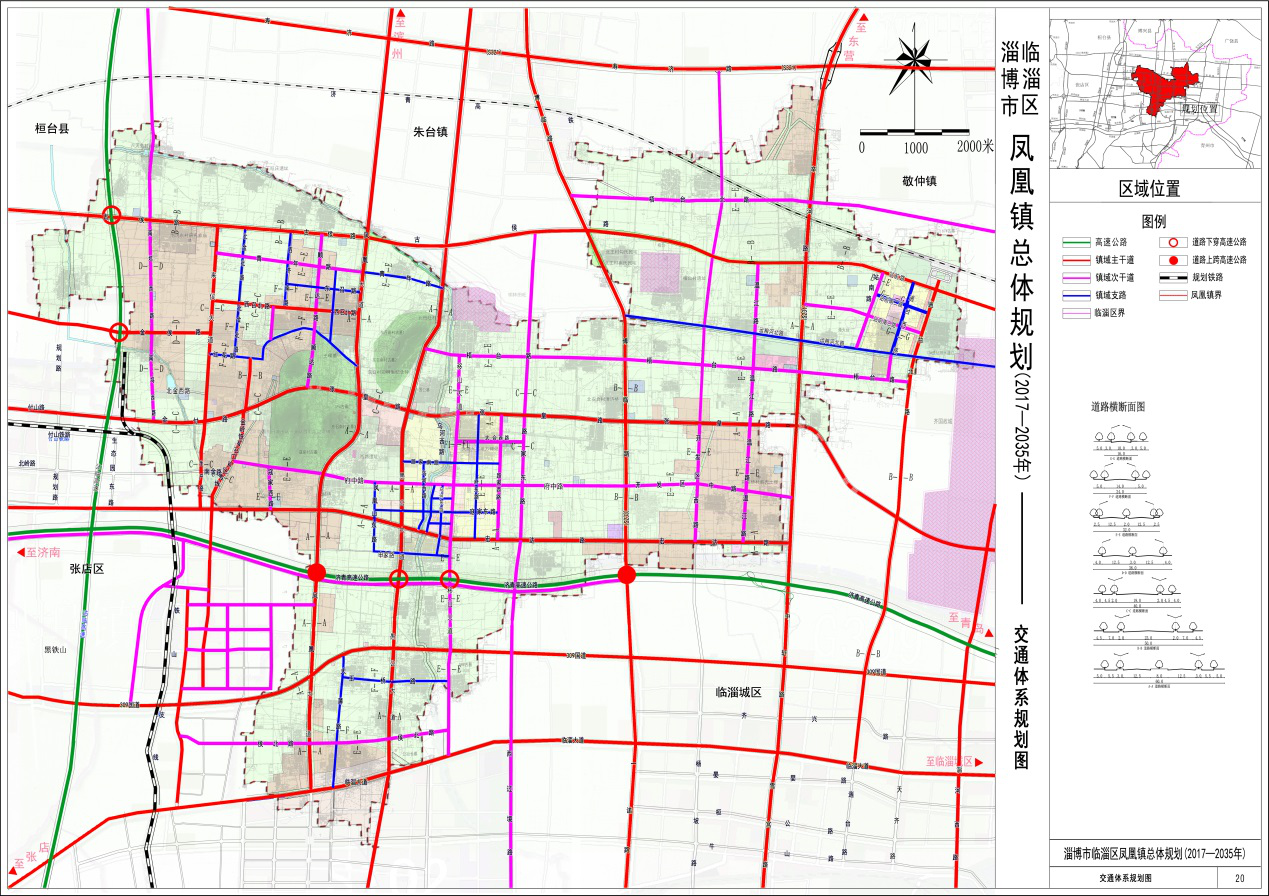
Task: Click the westernmost filled red overpass marker on map
Action: point(316,572)
